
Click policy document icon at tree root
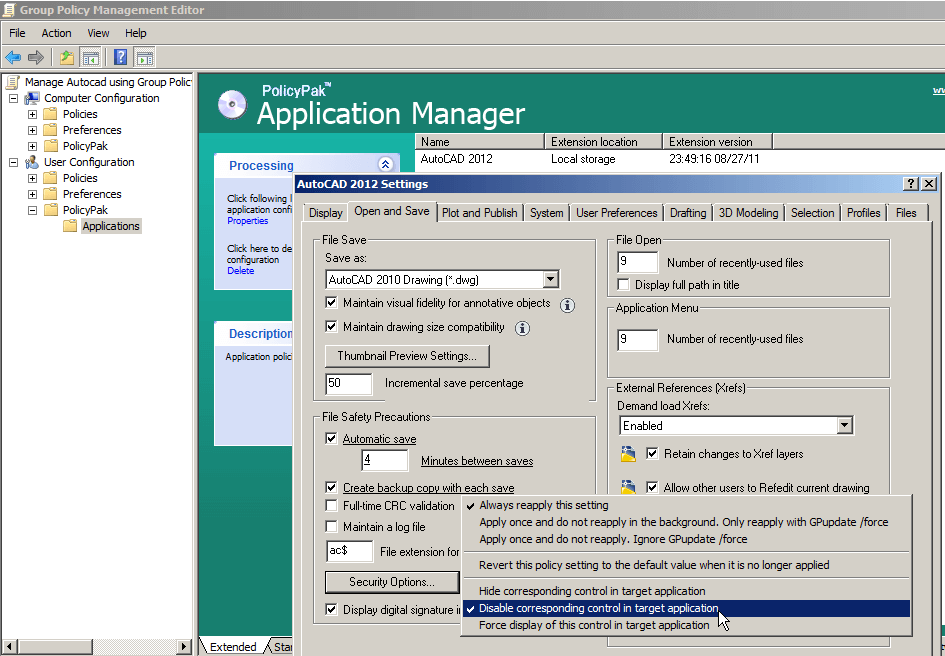13,82
